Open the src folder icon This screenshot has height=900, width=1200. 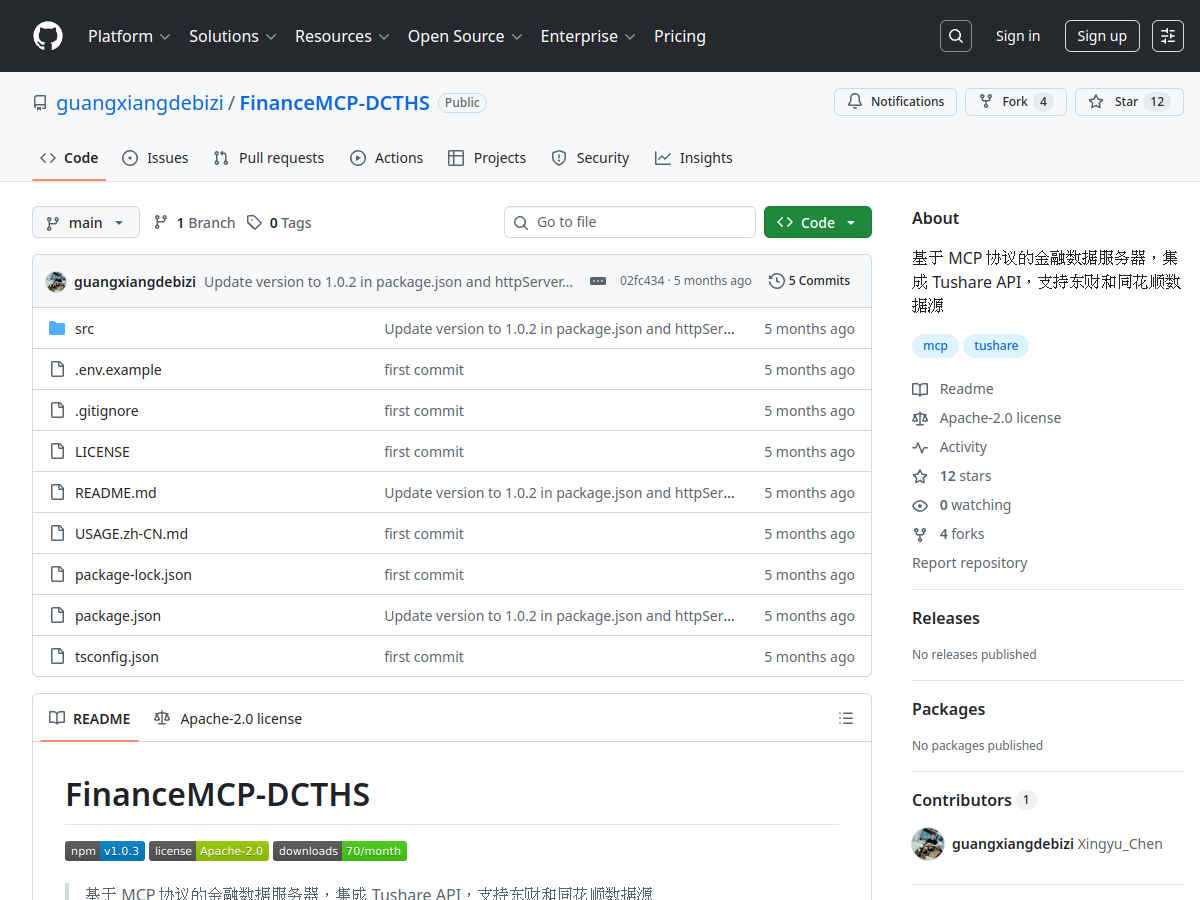coord(57,328)
